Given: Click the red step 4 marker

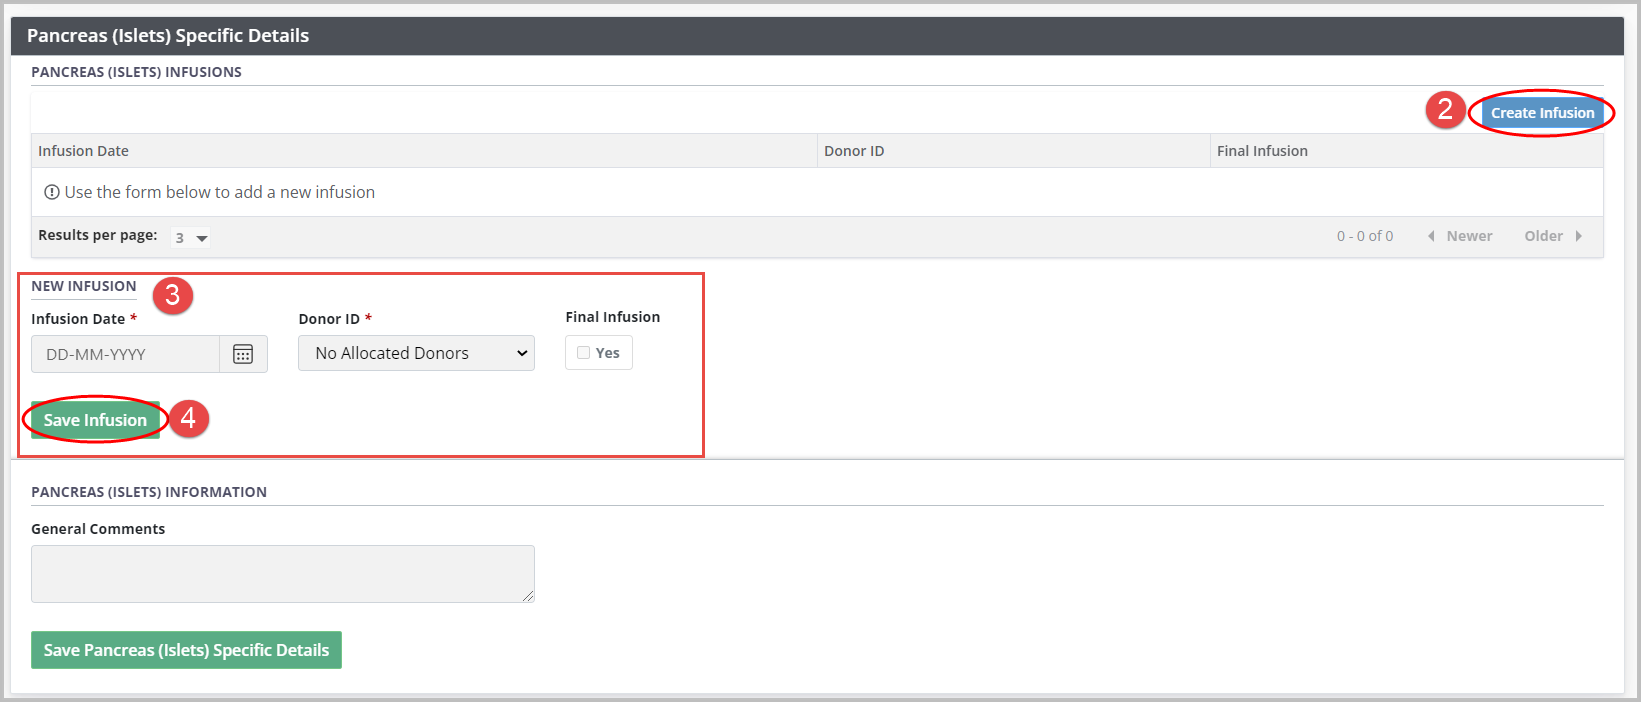Looking at the screenshot, I should point(188,418).
